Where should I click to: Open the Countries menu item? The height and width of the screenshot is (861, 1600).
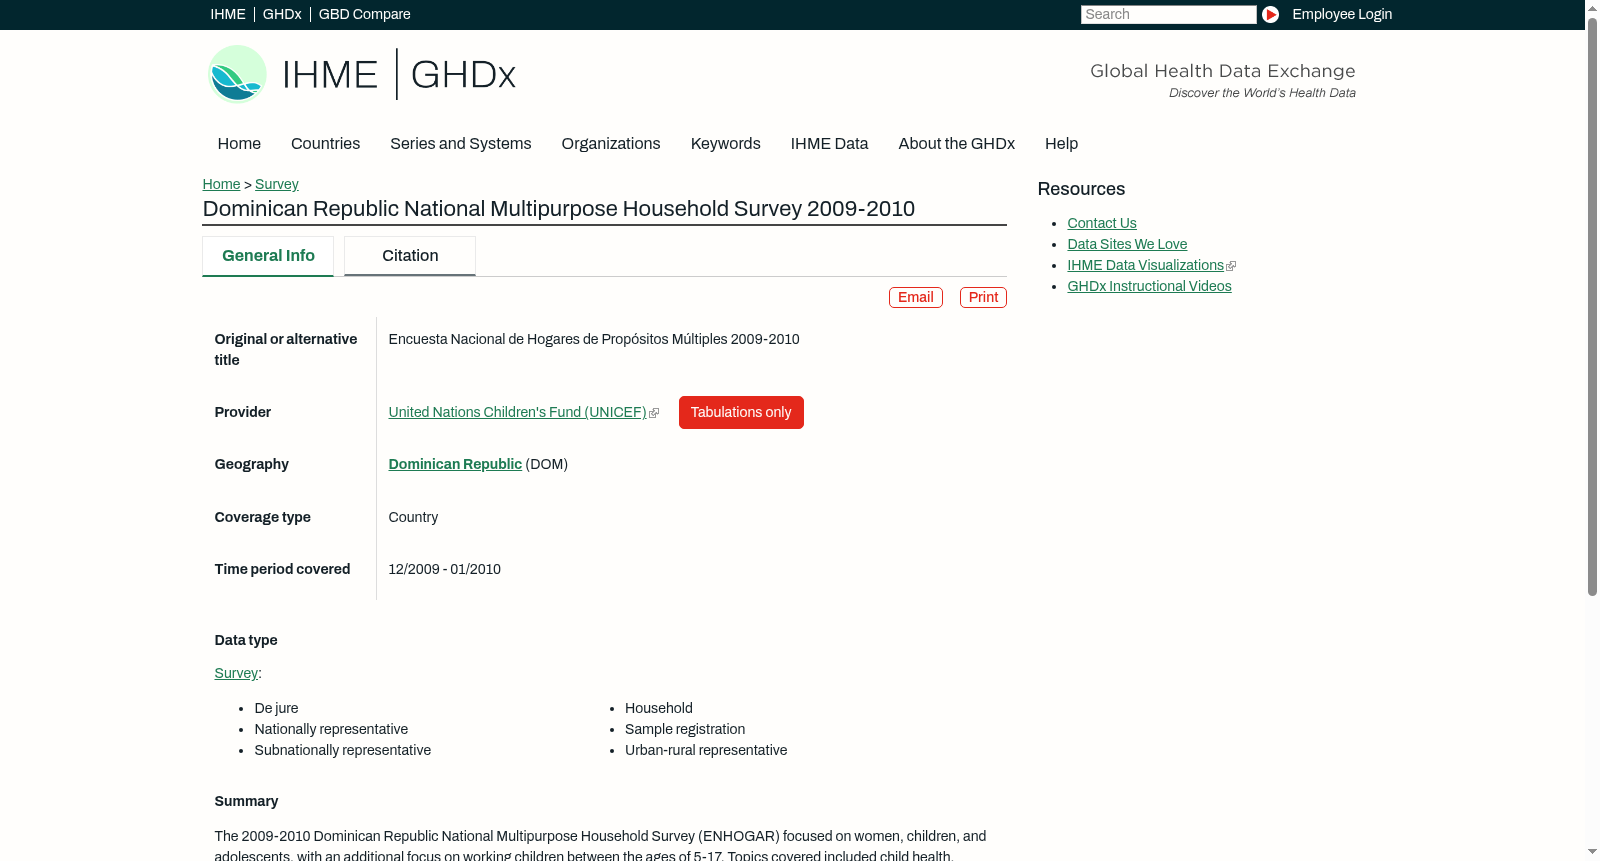[x=325, y=143]
